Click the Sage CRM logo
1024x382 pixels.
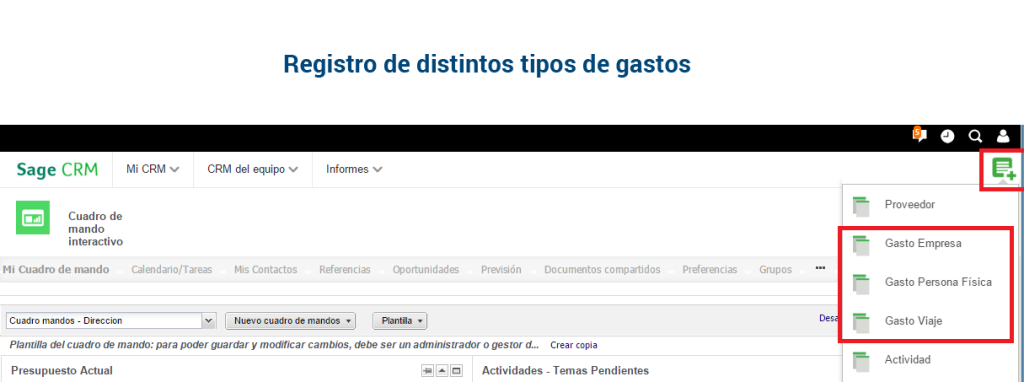point(57,170)
